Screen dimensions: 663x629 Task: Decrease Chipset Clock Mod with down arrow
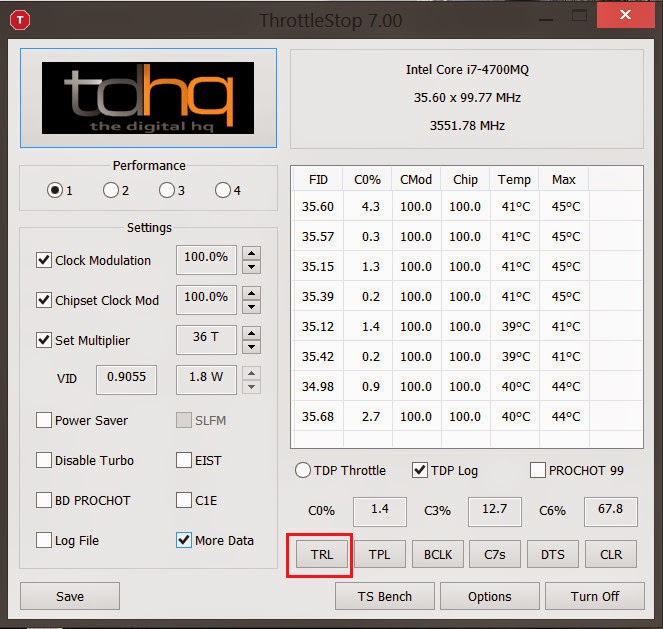tap(251, 307)
